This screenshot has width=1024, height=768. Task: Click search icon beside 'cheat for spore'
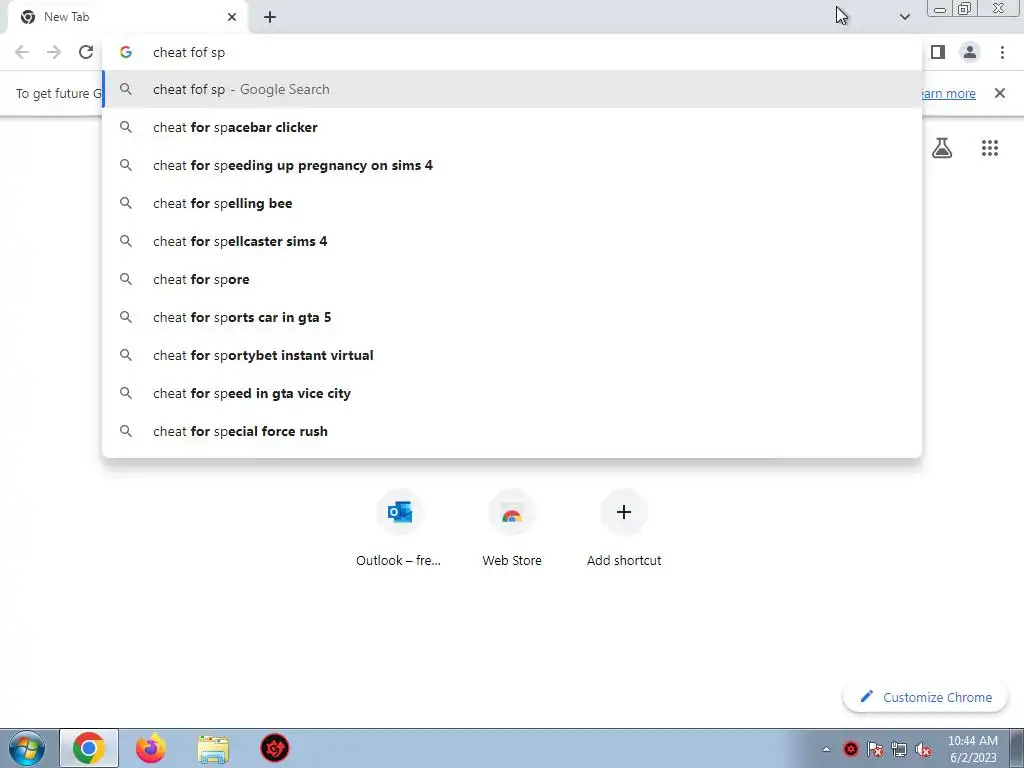click(126, 280)
